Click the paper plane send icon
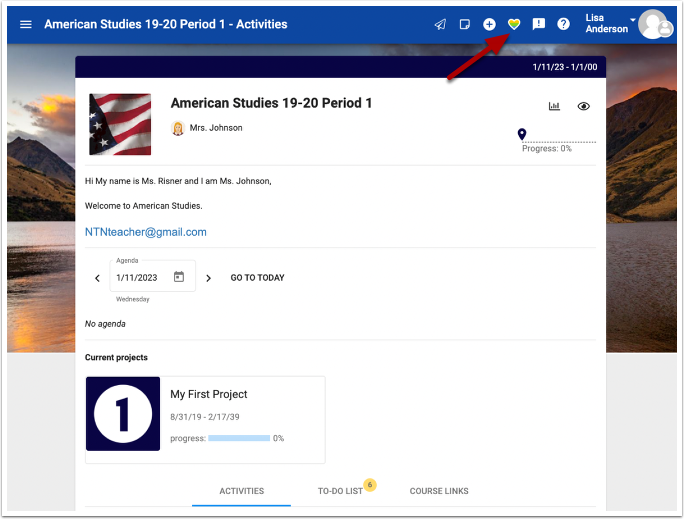Image resolution: width=684 pixels, height=519 pixels. [x=440, y=24]
